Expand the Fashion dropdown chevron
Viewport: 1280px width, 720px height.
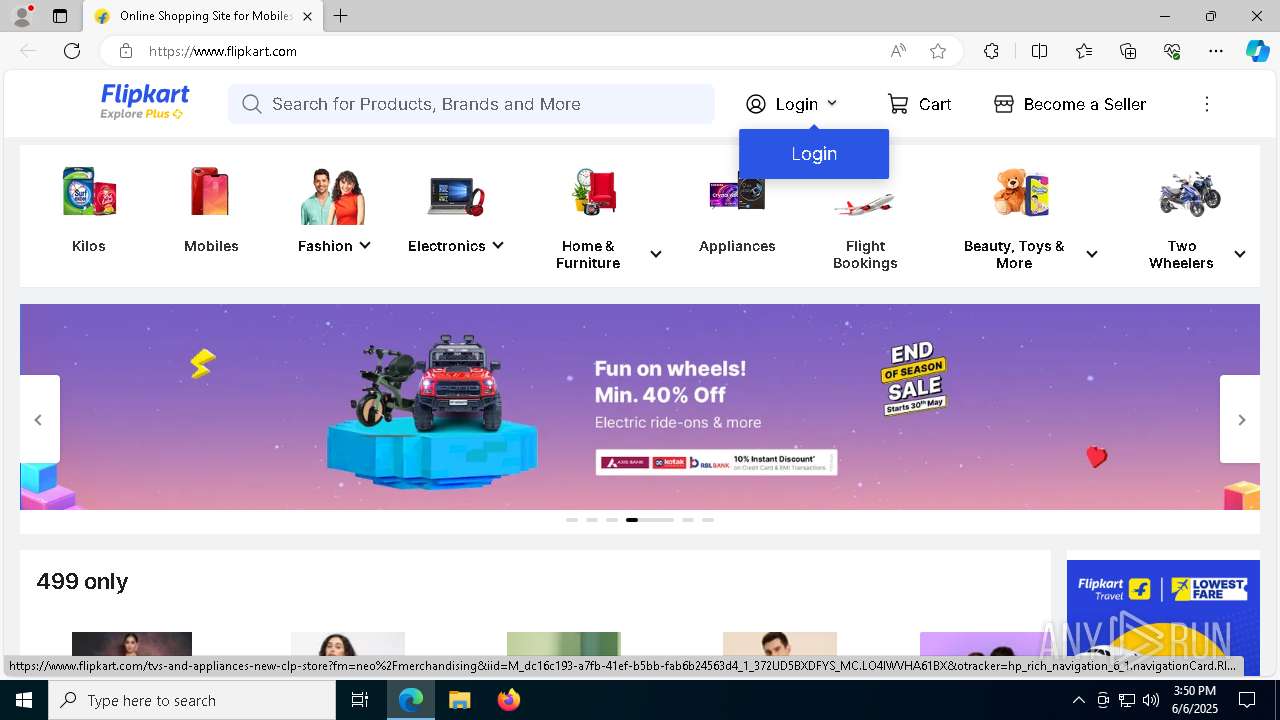[x=365, y=246]
